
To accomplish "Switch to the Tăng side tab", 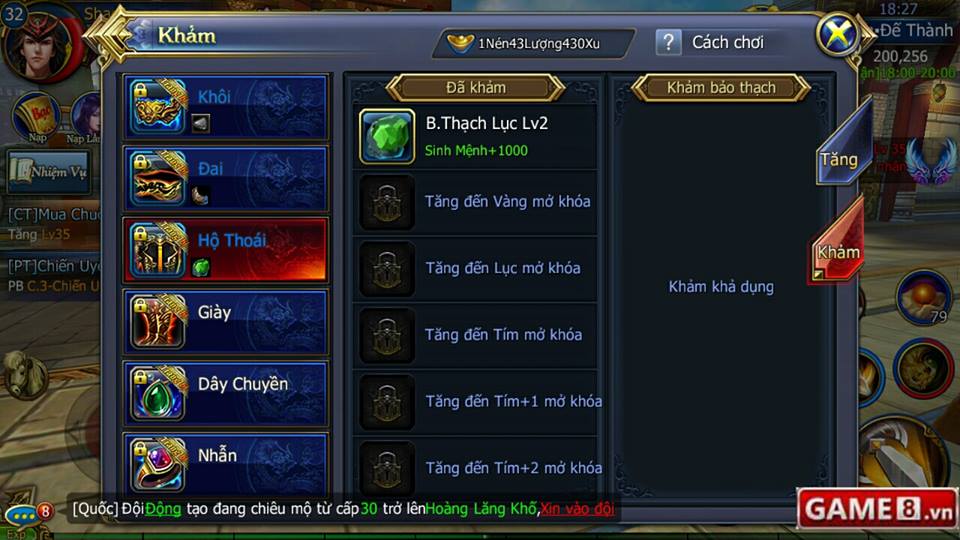I will 841,148.
